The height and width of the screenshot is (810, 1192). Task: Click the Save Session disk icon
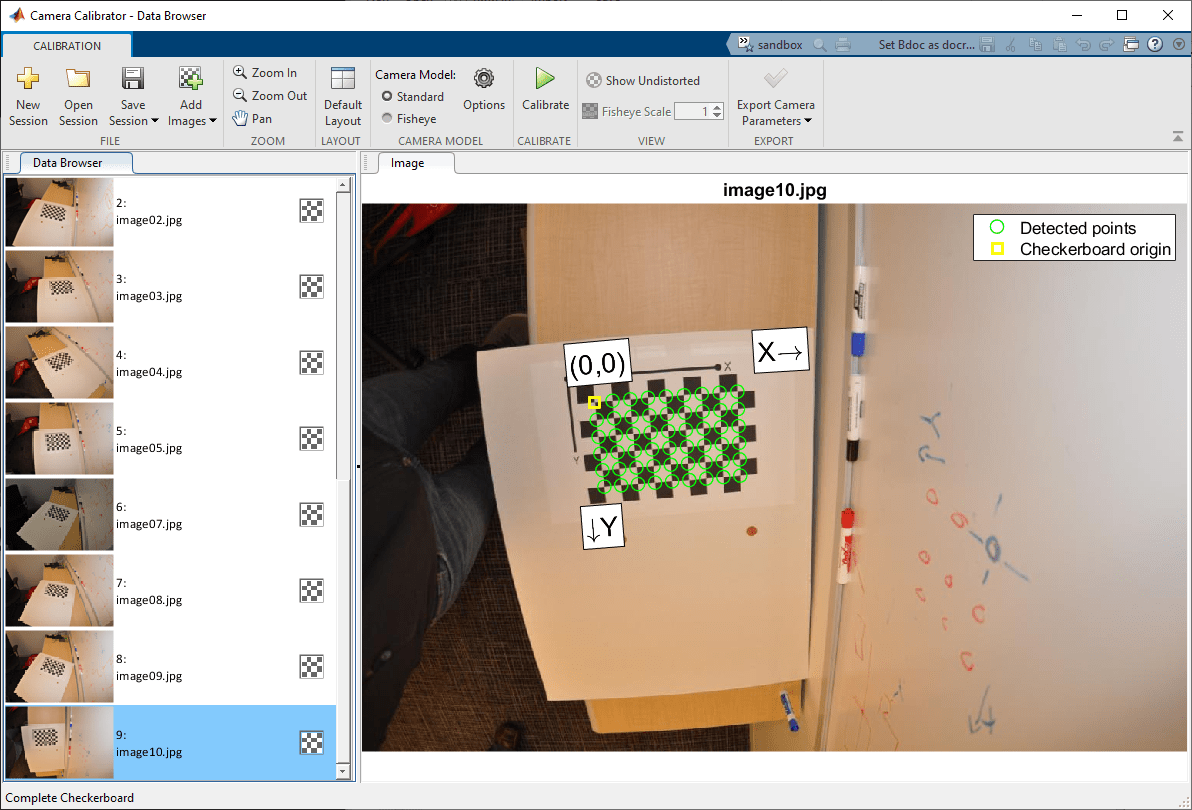(133, 78)
